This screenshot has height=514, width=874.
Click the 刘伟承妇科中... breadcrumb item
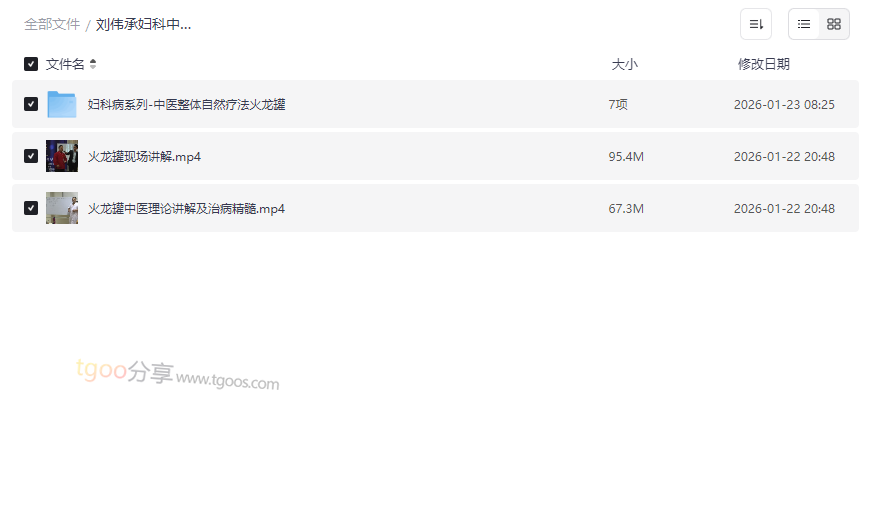tap(143, 25)
